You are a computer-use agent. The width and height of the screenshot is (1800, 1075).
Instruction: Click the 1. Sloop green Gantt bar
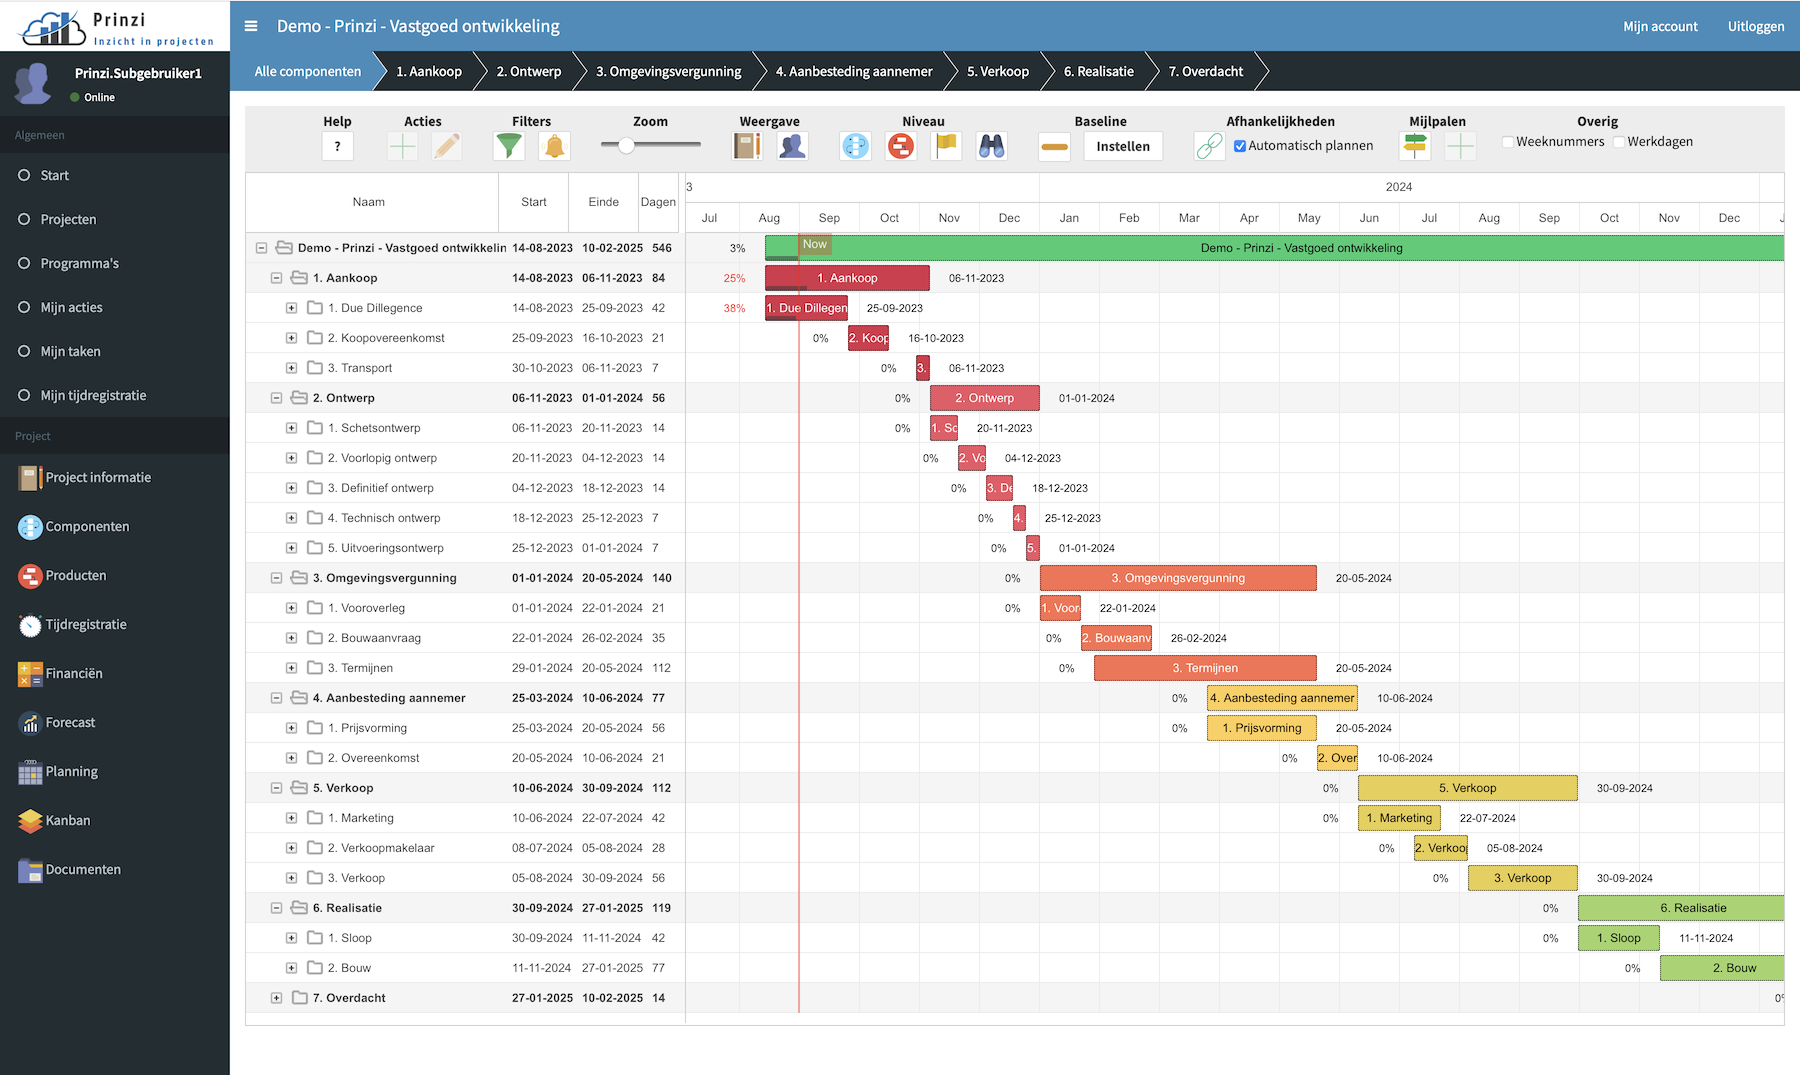click(x=1619, y=938)
